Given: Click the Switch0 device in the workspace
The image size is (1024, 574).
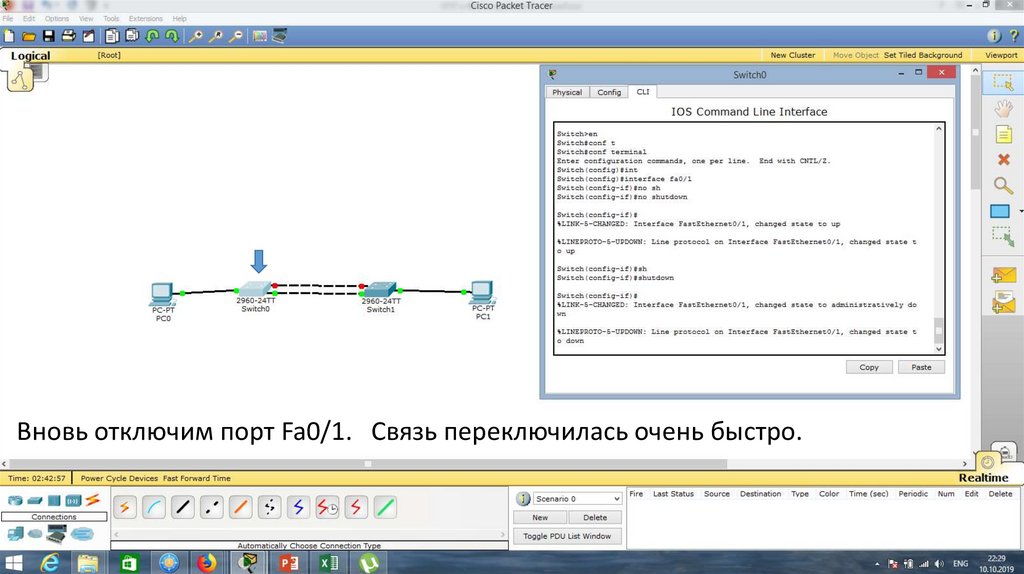Looking at the screenshot, I should point(255,290).
